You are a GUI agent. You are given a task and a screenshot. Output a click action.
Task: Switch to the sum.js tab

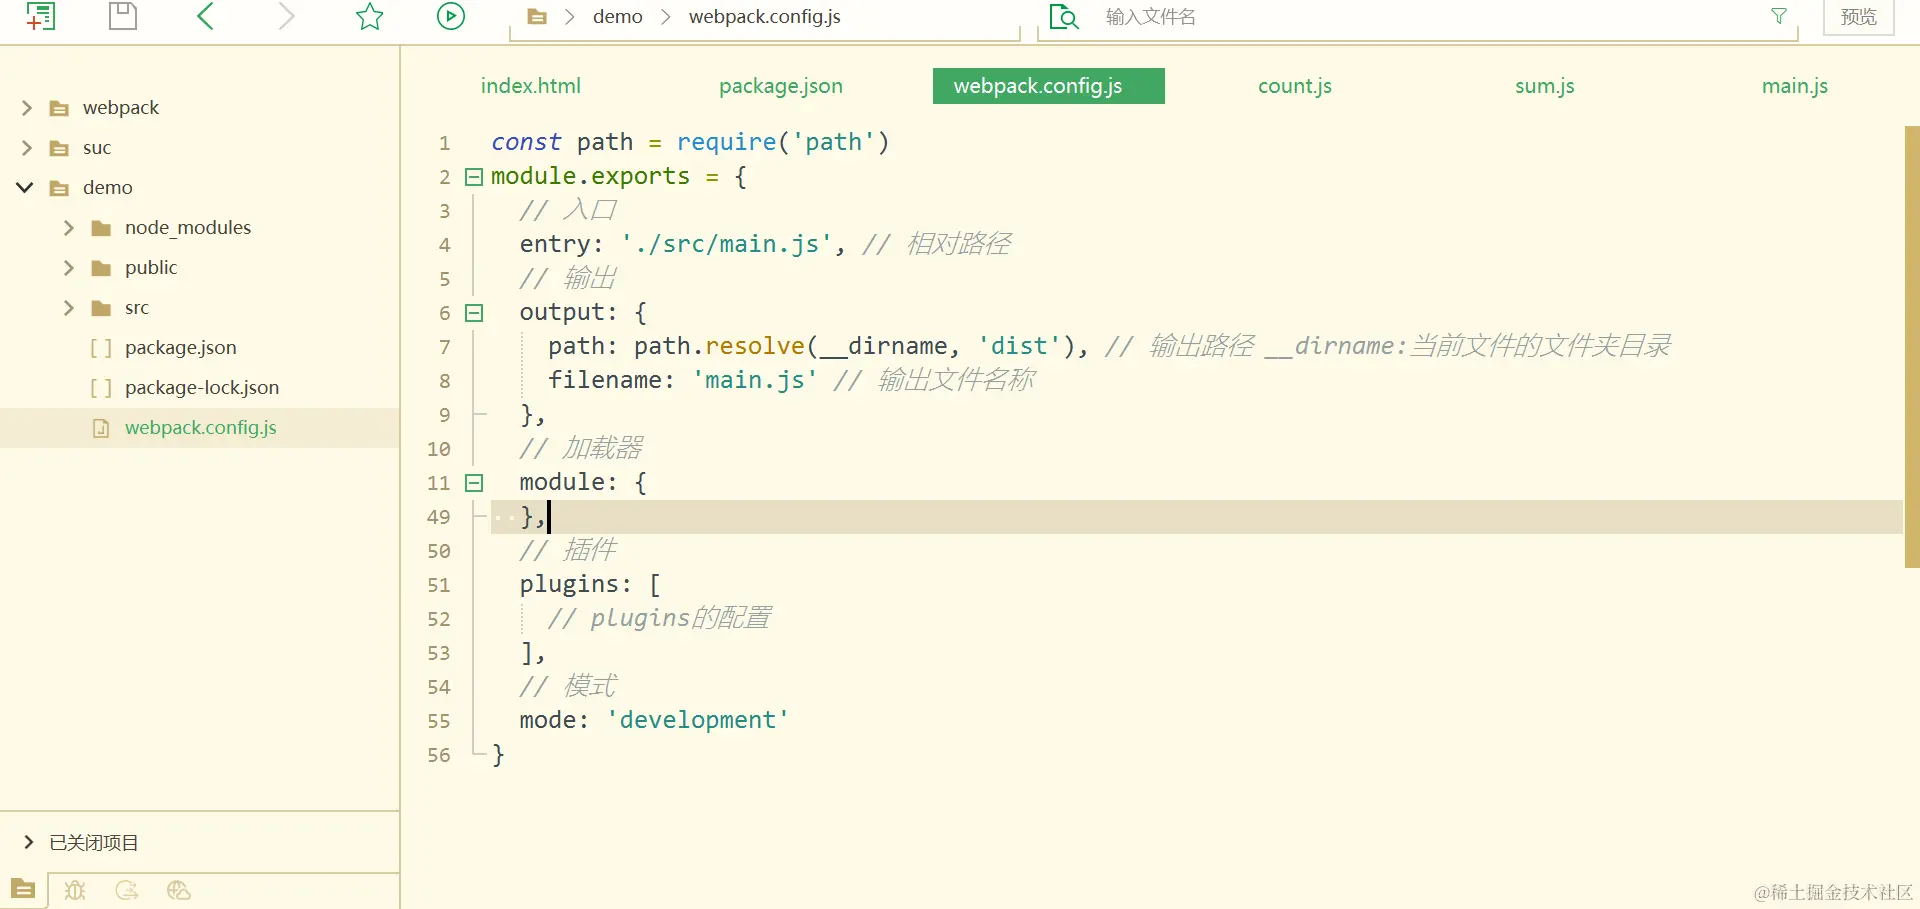coord(1544,86)
